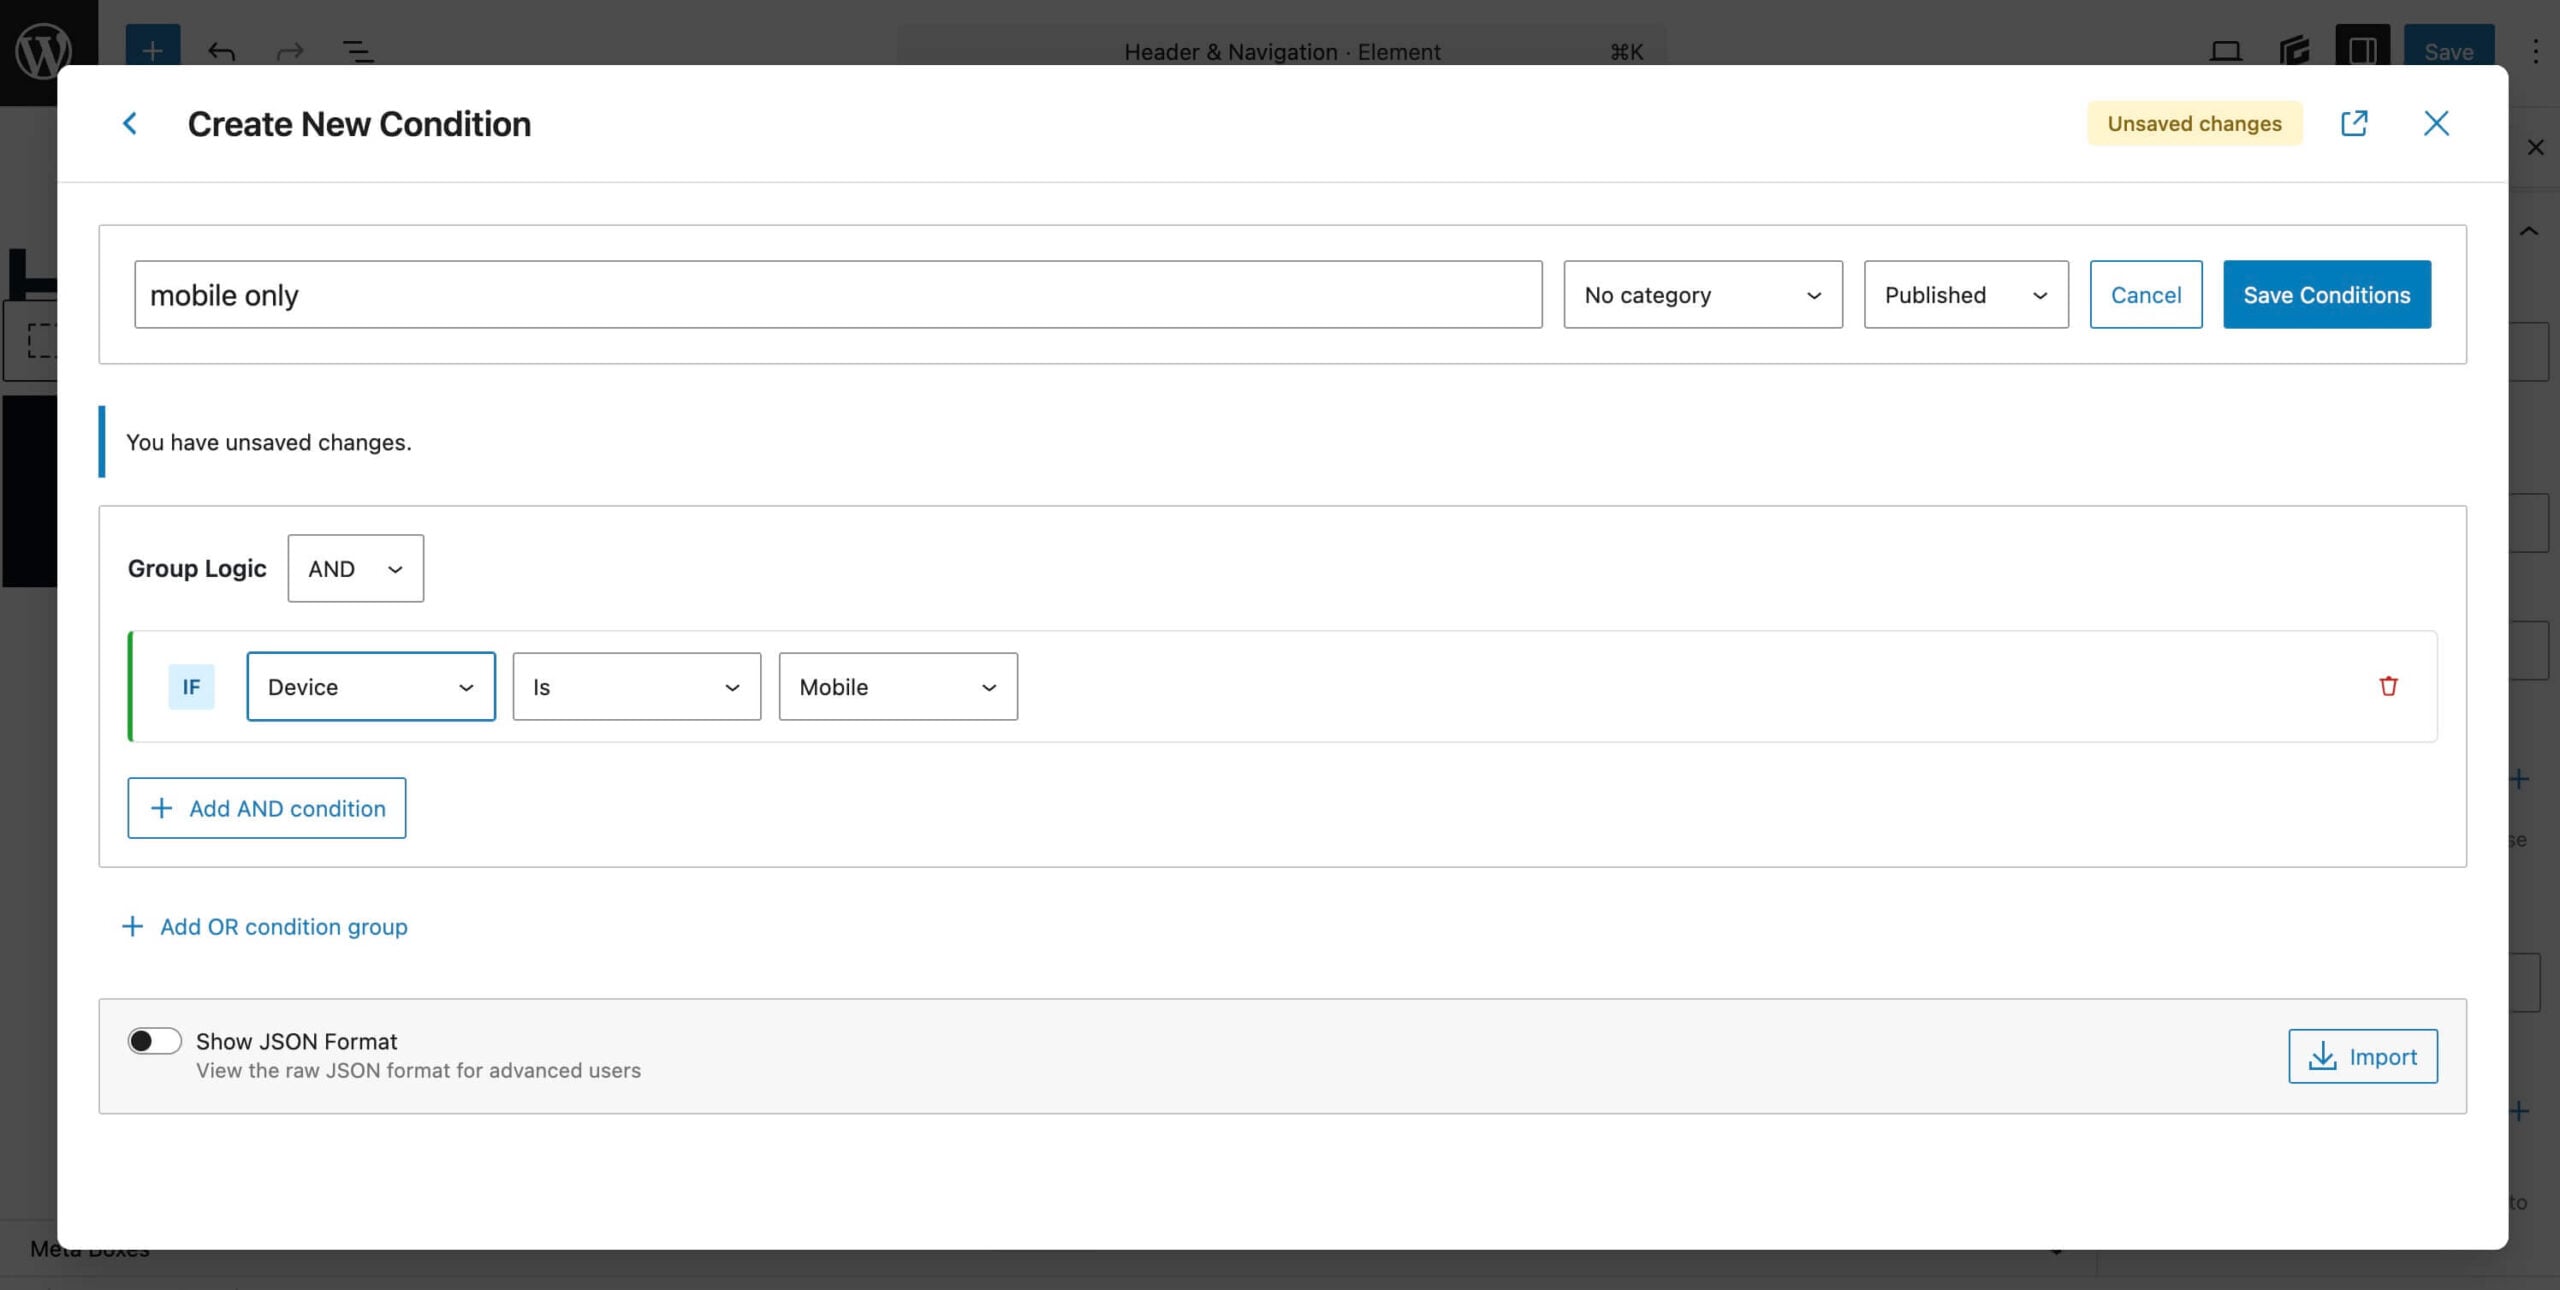Screen dimensions: 2560x1290
Task: Click the WordPress logo icon
Action: (44, 48)
